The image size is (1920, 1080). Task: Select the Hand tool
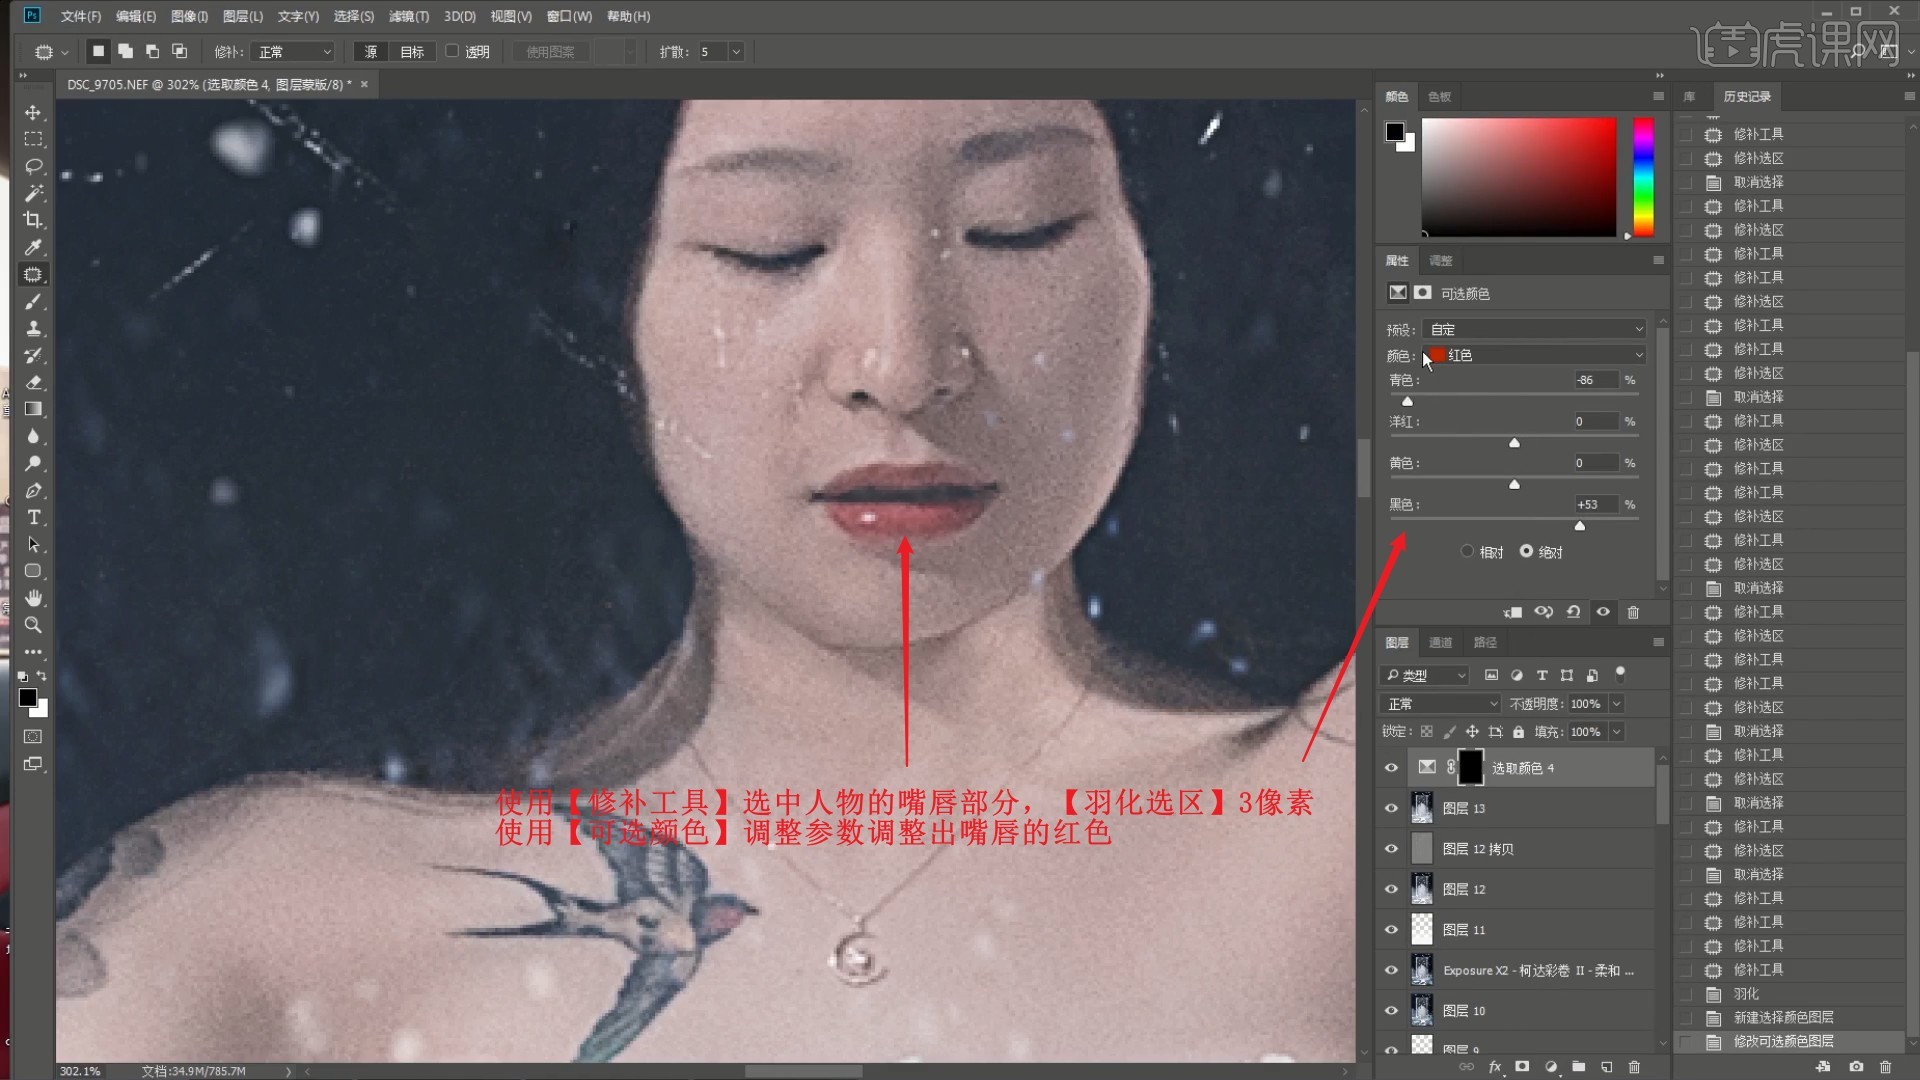[33, 598]
